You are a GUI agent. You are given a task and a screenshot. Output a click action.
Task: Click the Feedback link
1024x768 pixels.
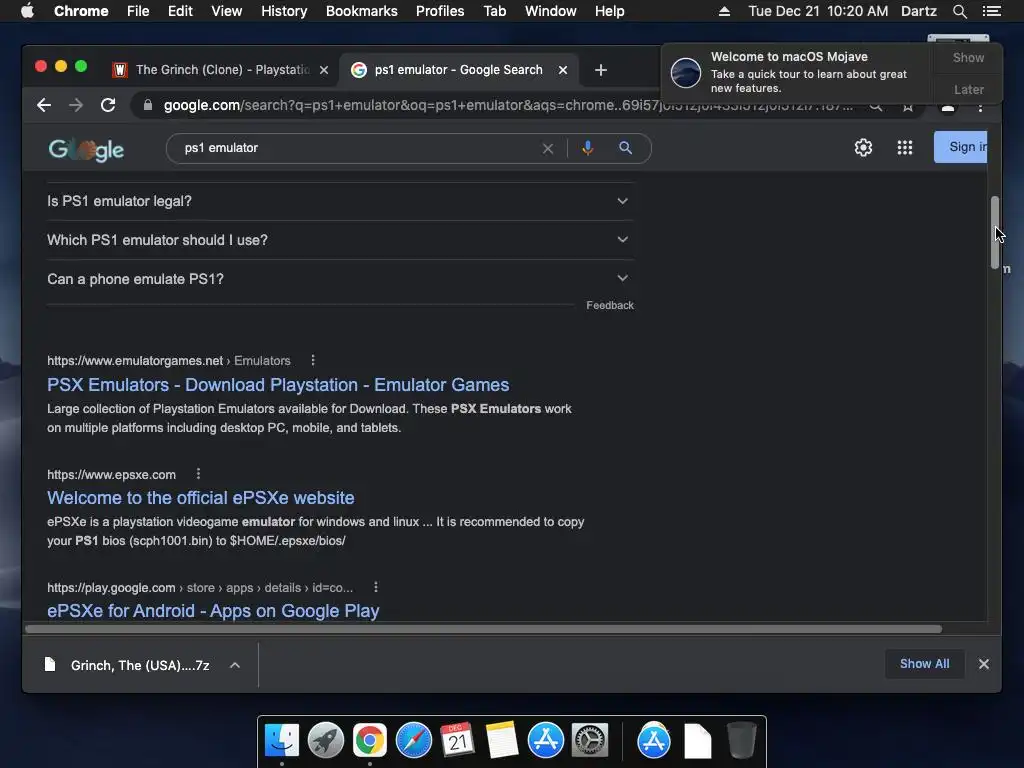tap(610, 305)
